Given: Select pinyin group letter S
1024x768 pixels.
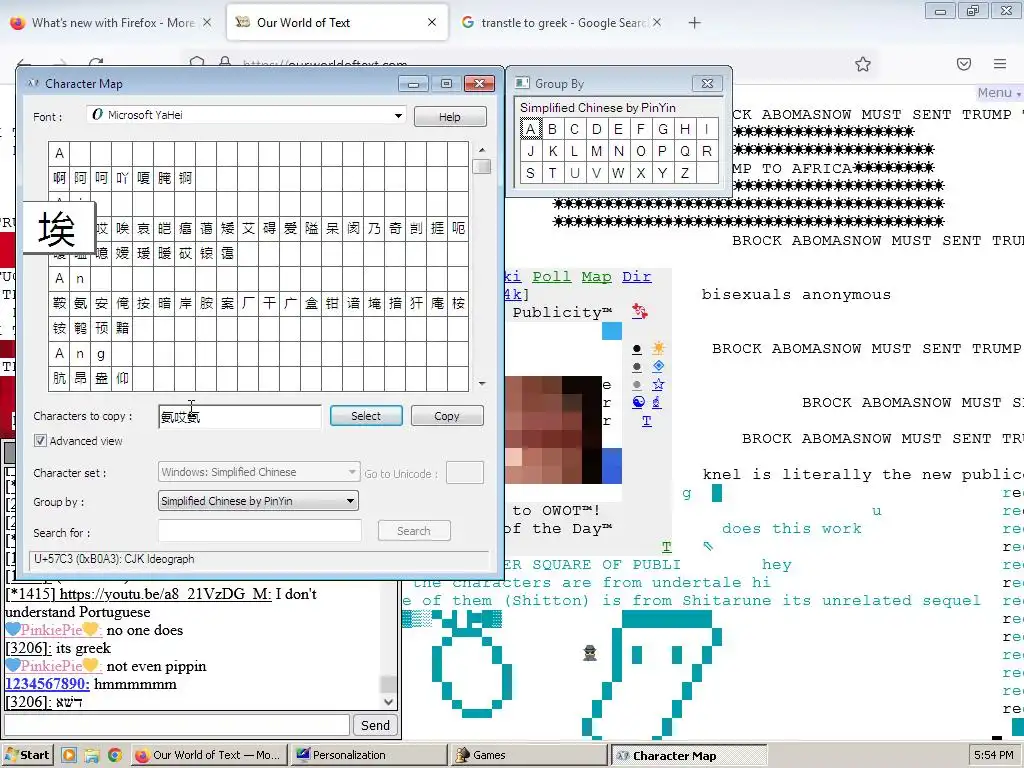Looking at the screenshot, I should point(530,173).
